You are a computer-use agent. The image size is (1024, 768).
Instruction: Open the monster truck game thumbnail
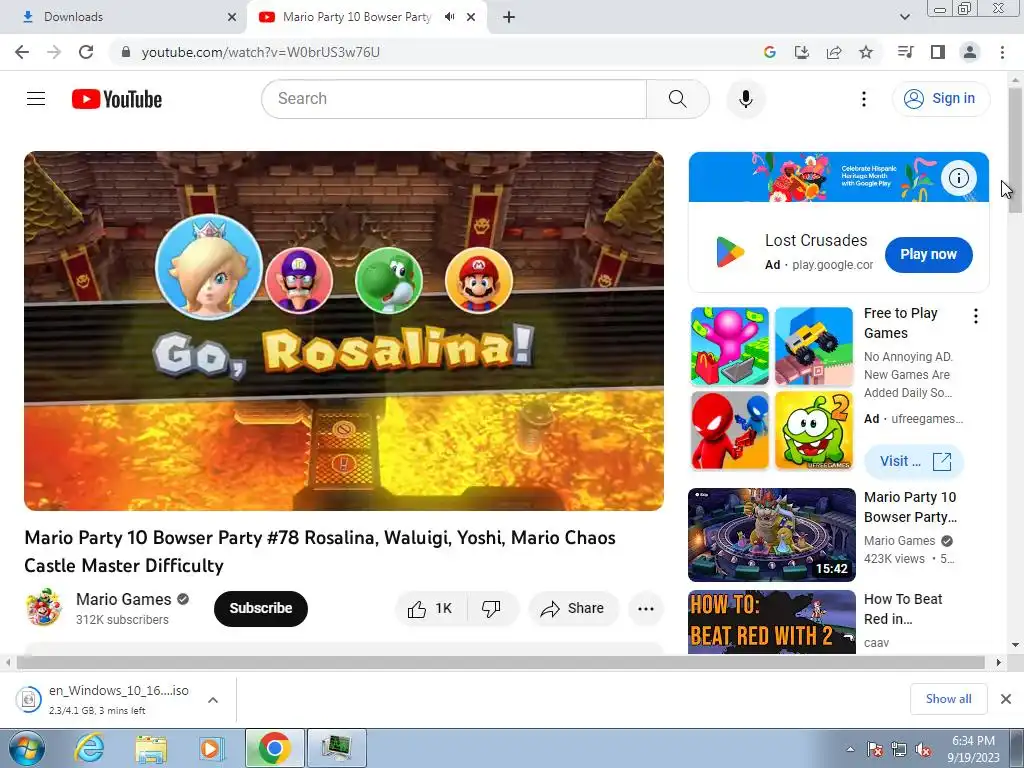[814, 346]
